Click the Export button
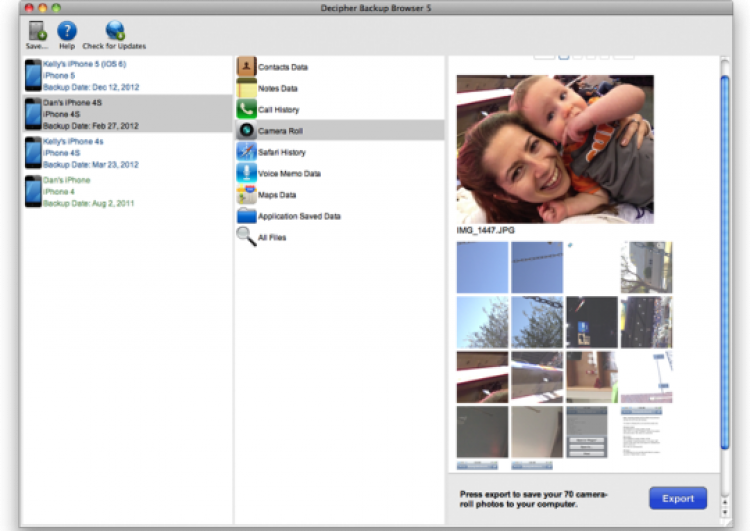Screen dimensions: 750x531 click(x=678, y=498)
